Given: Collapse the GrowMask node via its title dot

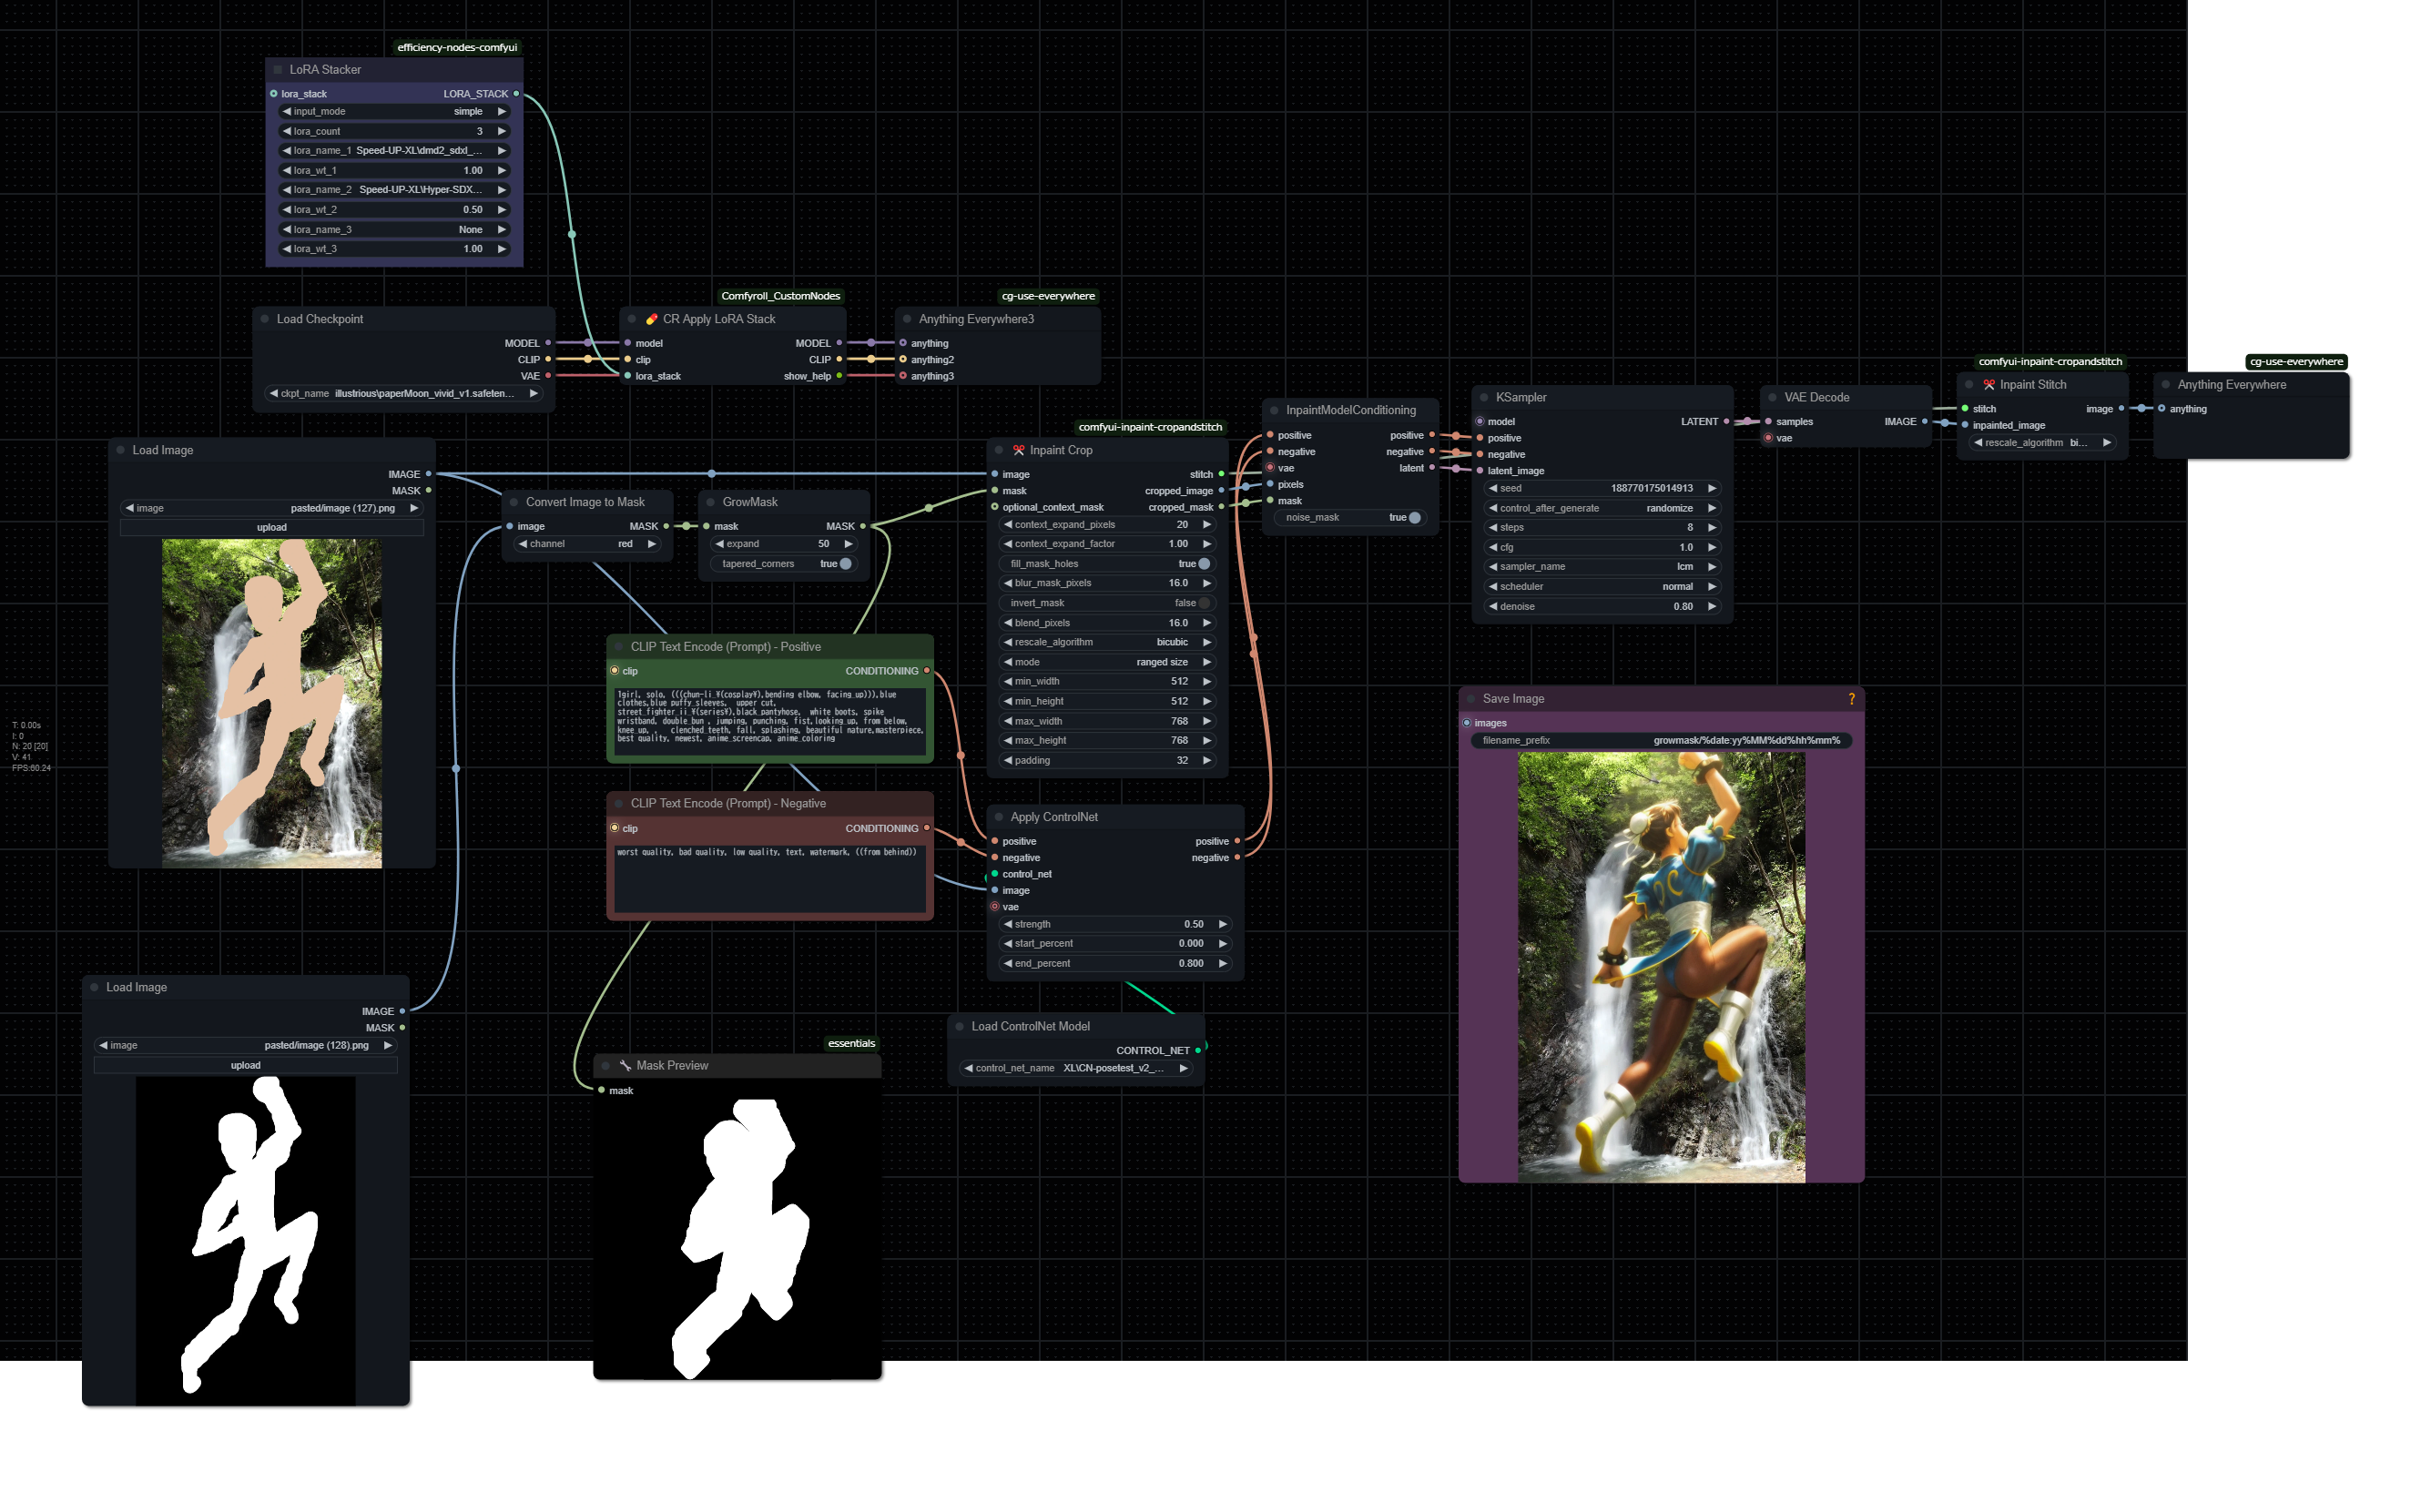Looking at the screenshot, I should 711,502.
